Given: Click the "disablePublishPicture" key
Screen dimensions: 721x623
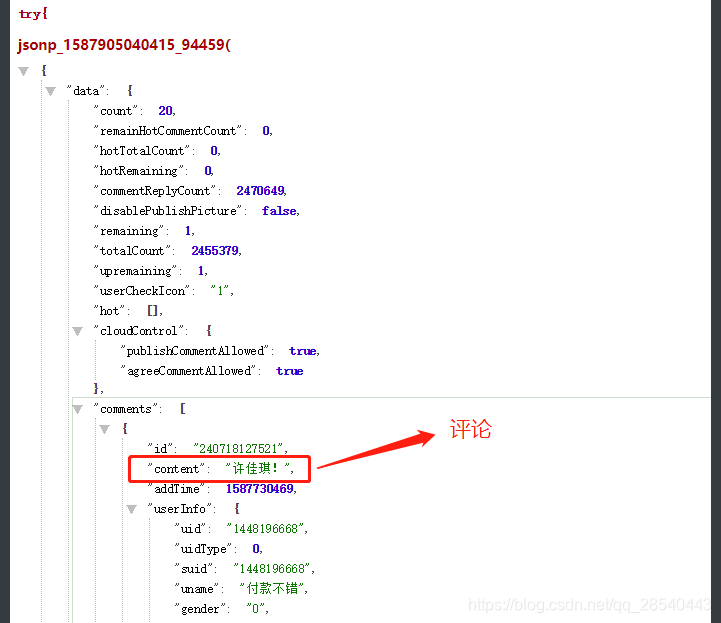Looking at the screenshot, I should [168, 211].
